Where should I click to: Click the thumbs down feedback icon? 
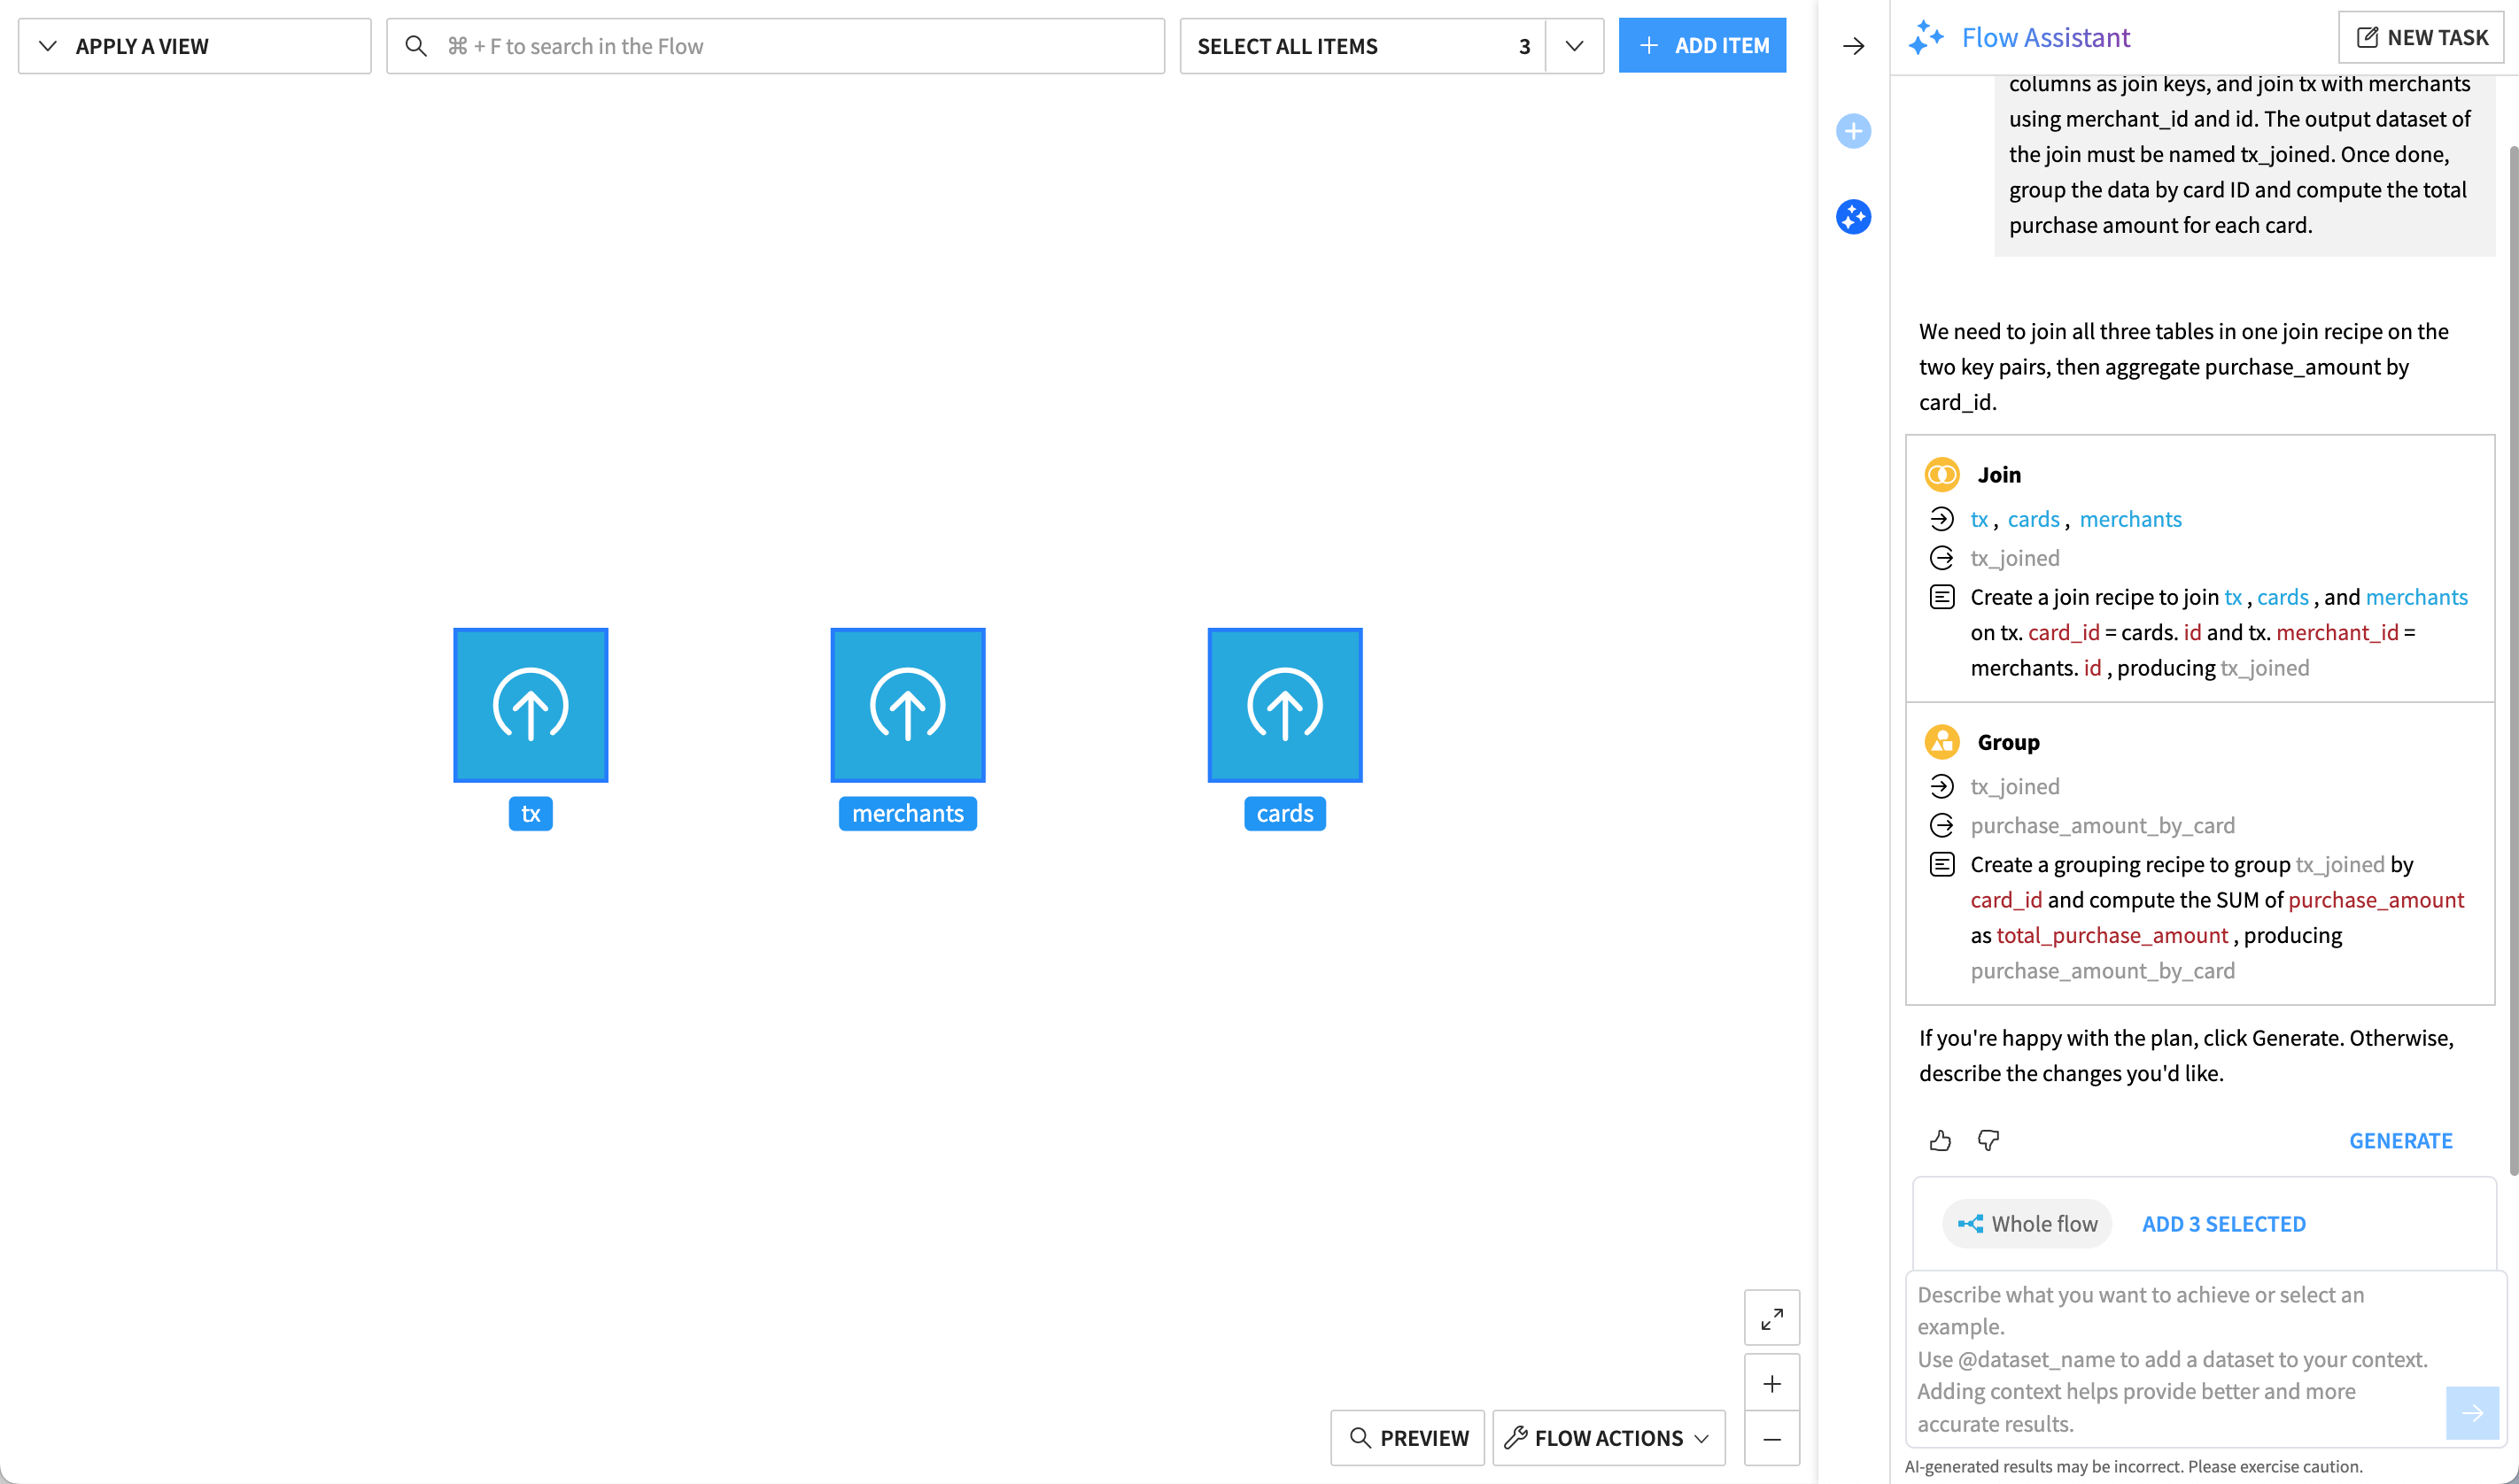[x=1988, y=1140]
